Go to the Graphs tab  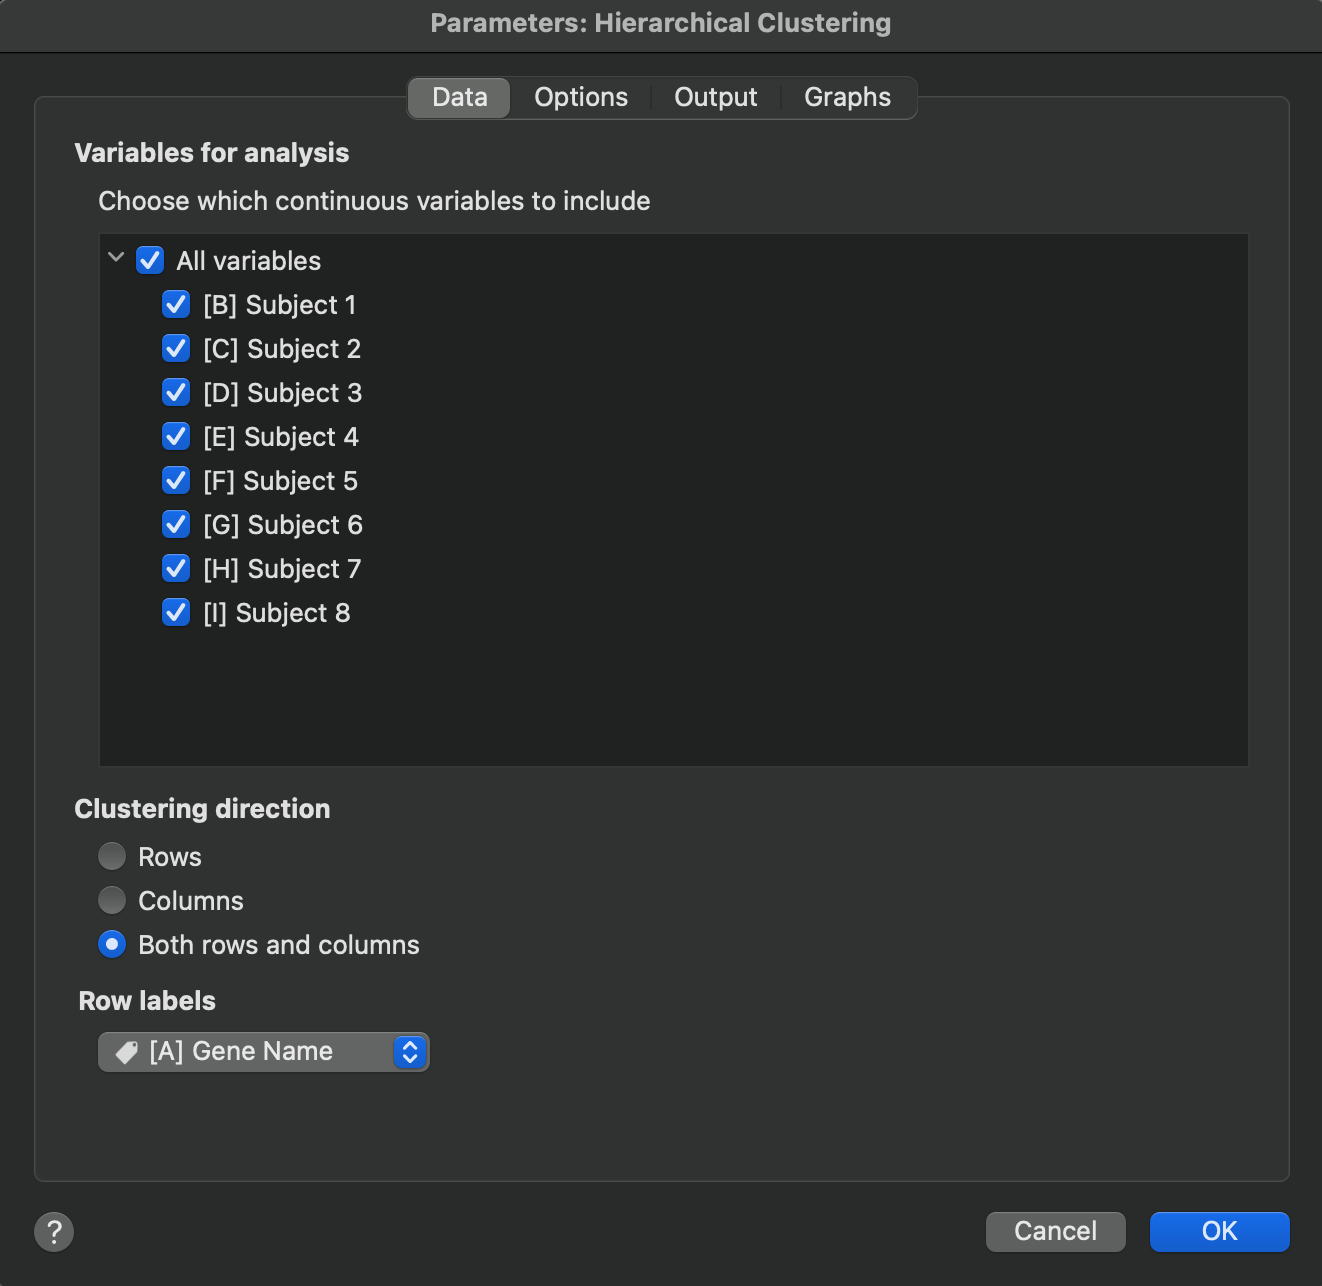(x=847, y=97)
